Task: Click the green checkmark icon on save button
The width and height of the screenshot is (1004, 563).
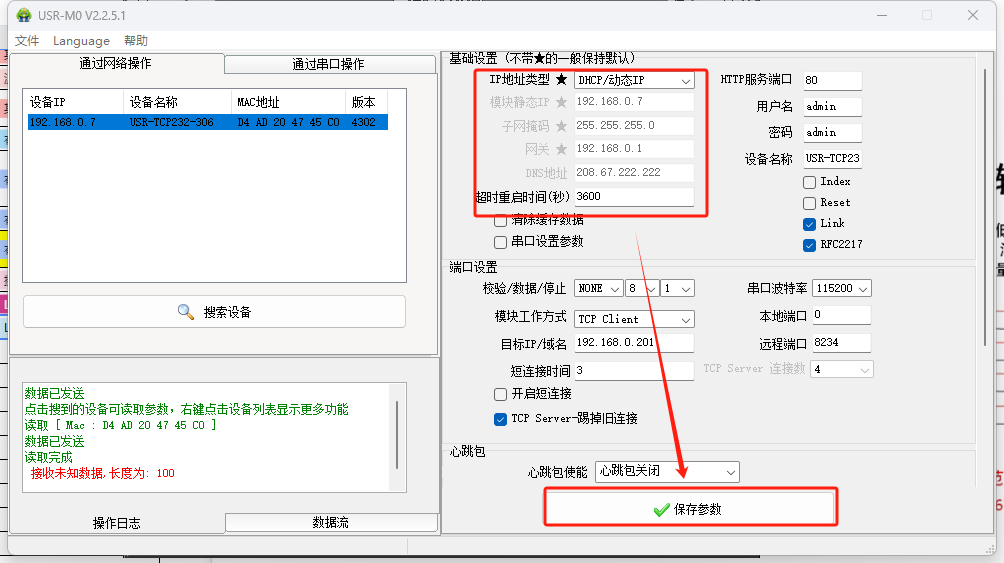Action: [661, 510]
